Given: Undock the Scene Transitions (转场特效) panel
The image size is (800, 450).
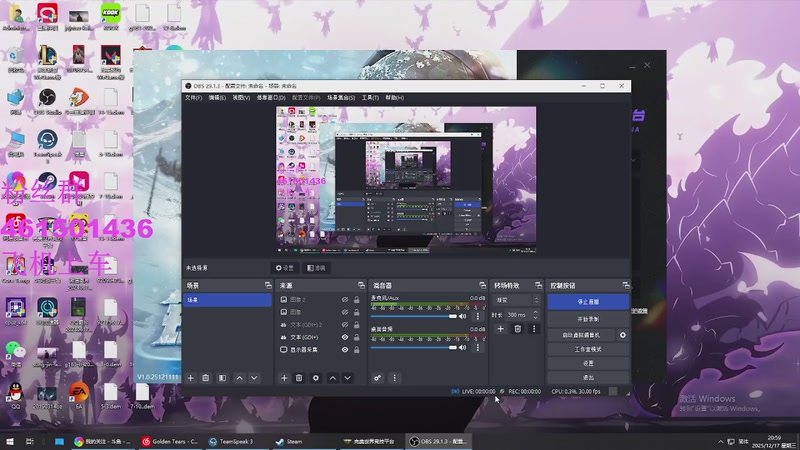Looking at the screenshot, I should click(538, 285).
